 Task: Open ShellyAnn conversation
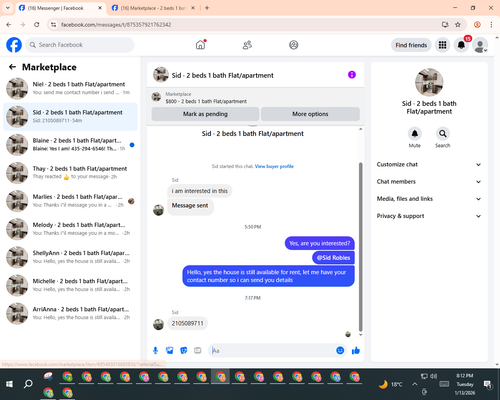[x=70, y=257]
